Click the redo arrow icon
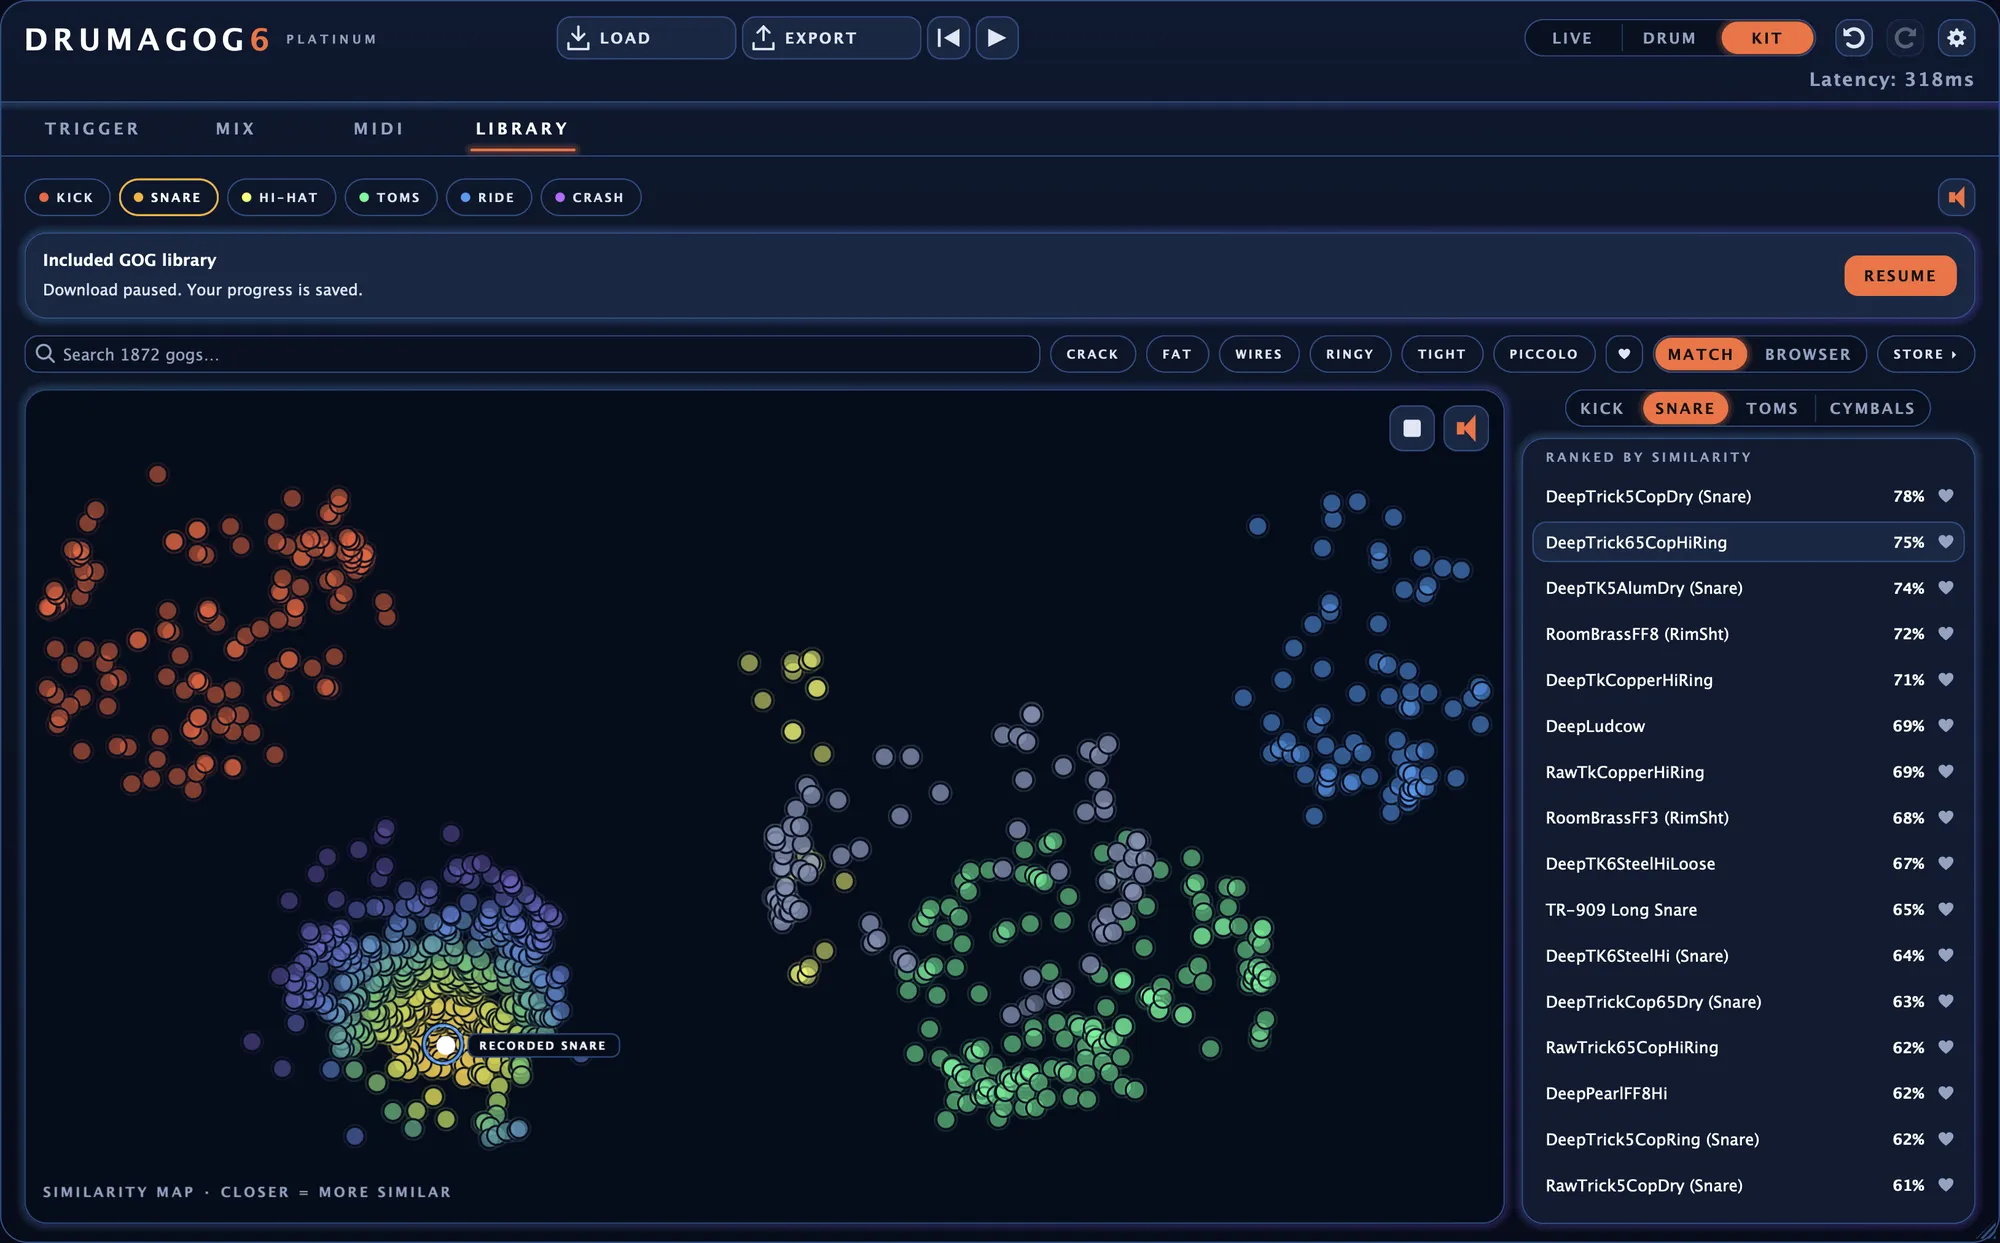The image size is (2000, 1243). (1905, 38)
